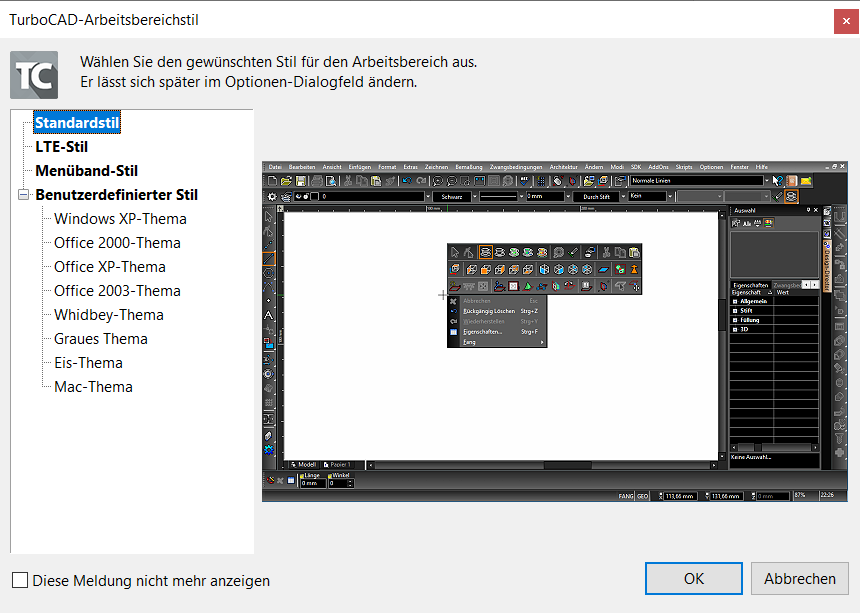Image resolution: width=860 pixels, height=613 pixels.
Task: Cancel with the Abbrechen button
Action: [800, 578]
